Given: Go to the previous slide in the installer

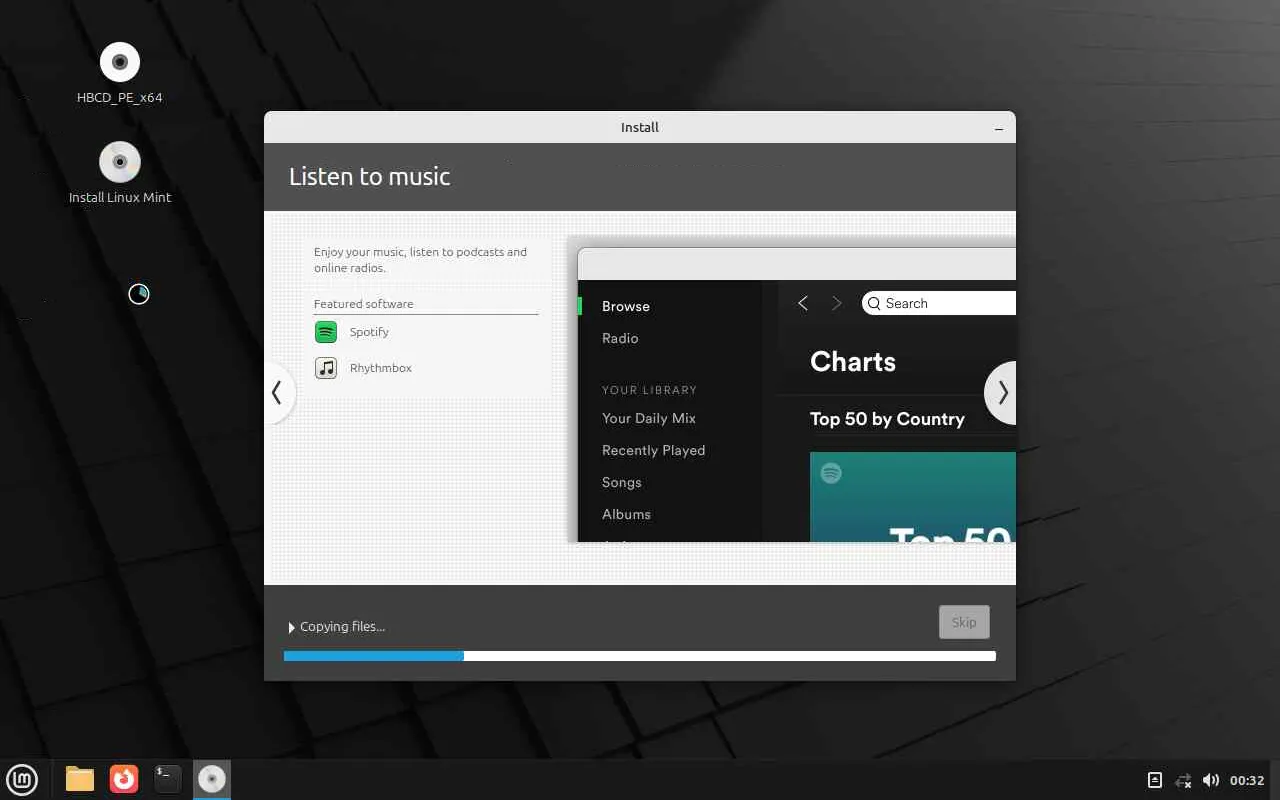Looking at the screenshot, I should point(278,393).
